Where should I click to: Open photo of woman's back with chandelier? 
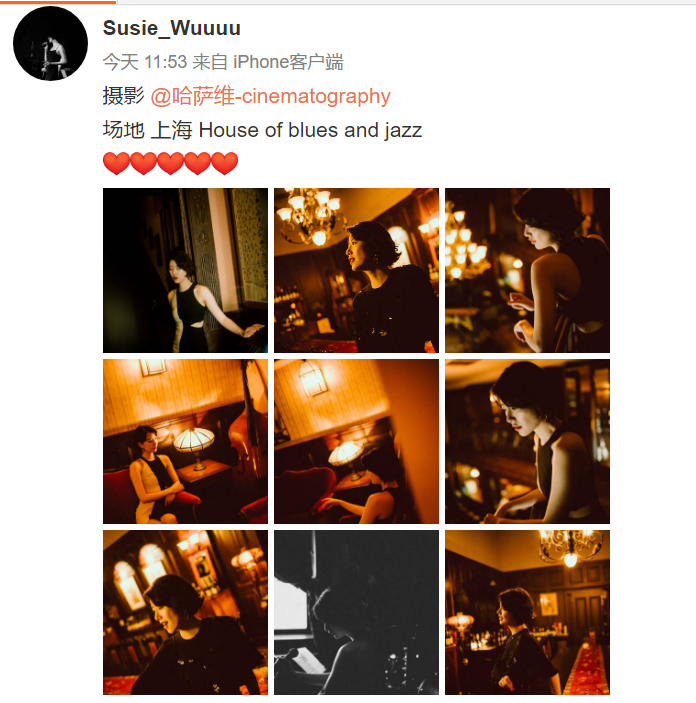coord(527,270)
